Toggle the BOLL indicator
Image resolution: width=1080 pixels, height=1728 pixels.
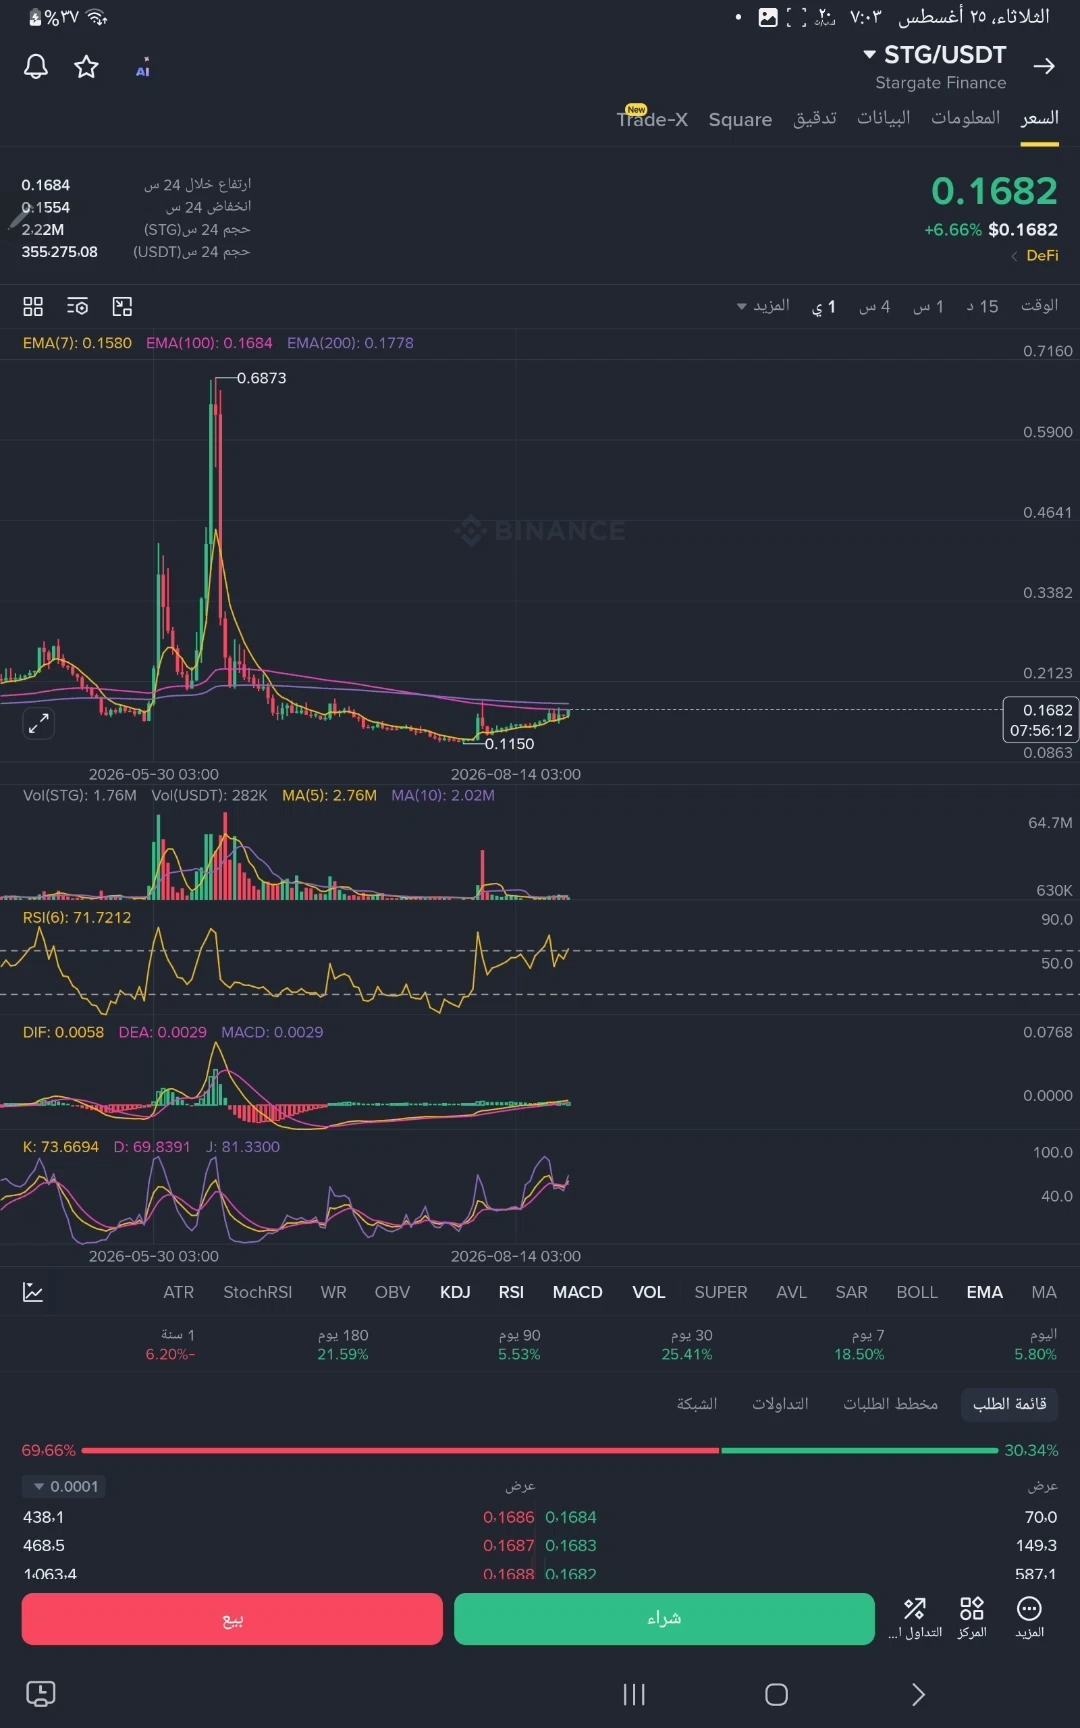tap(917, 1292)
